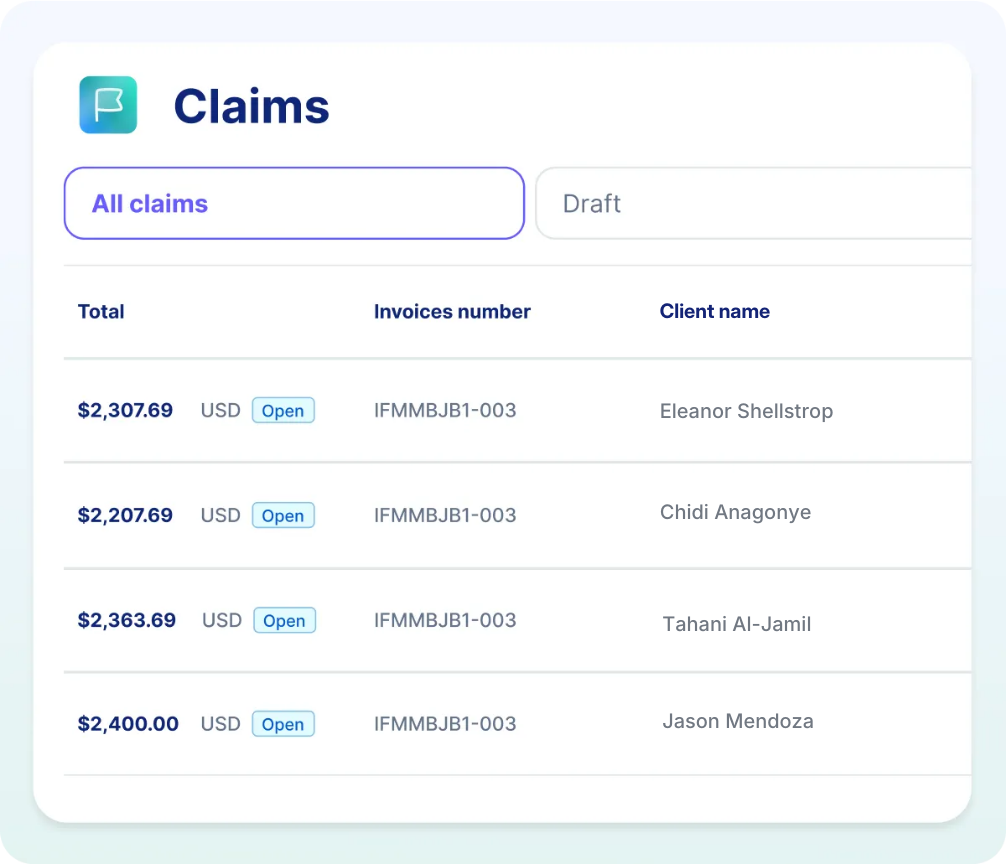Select the $2,363.69 total amount
The width and height of the screenshot is (1007, 864).
pyautogui.click(x=127, y=620)
